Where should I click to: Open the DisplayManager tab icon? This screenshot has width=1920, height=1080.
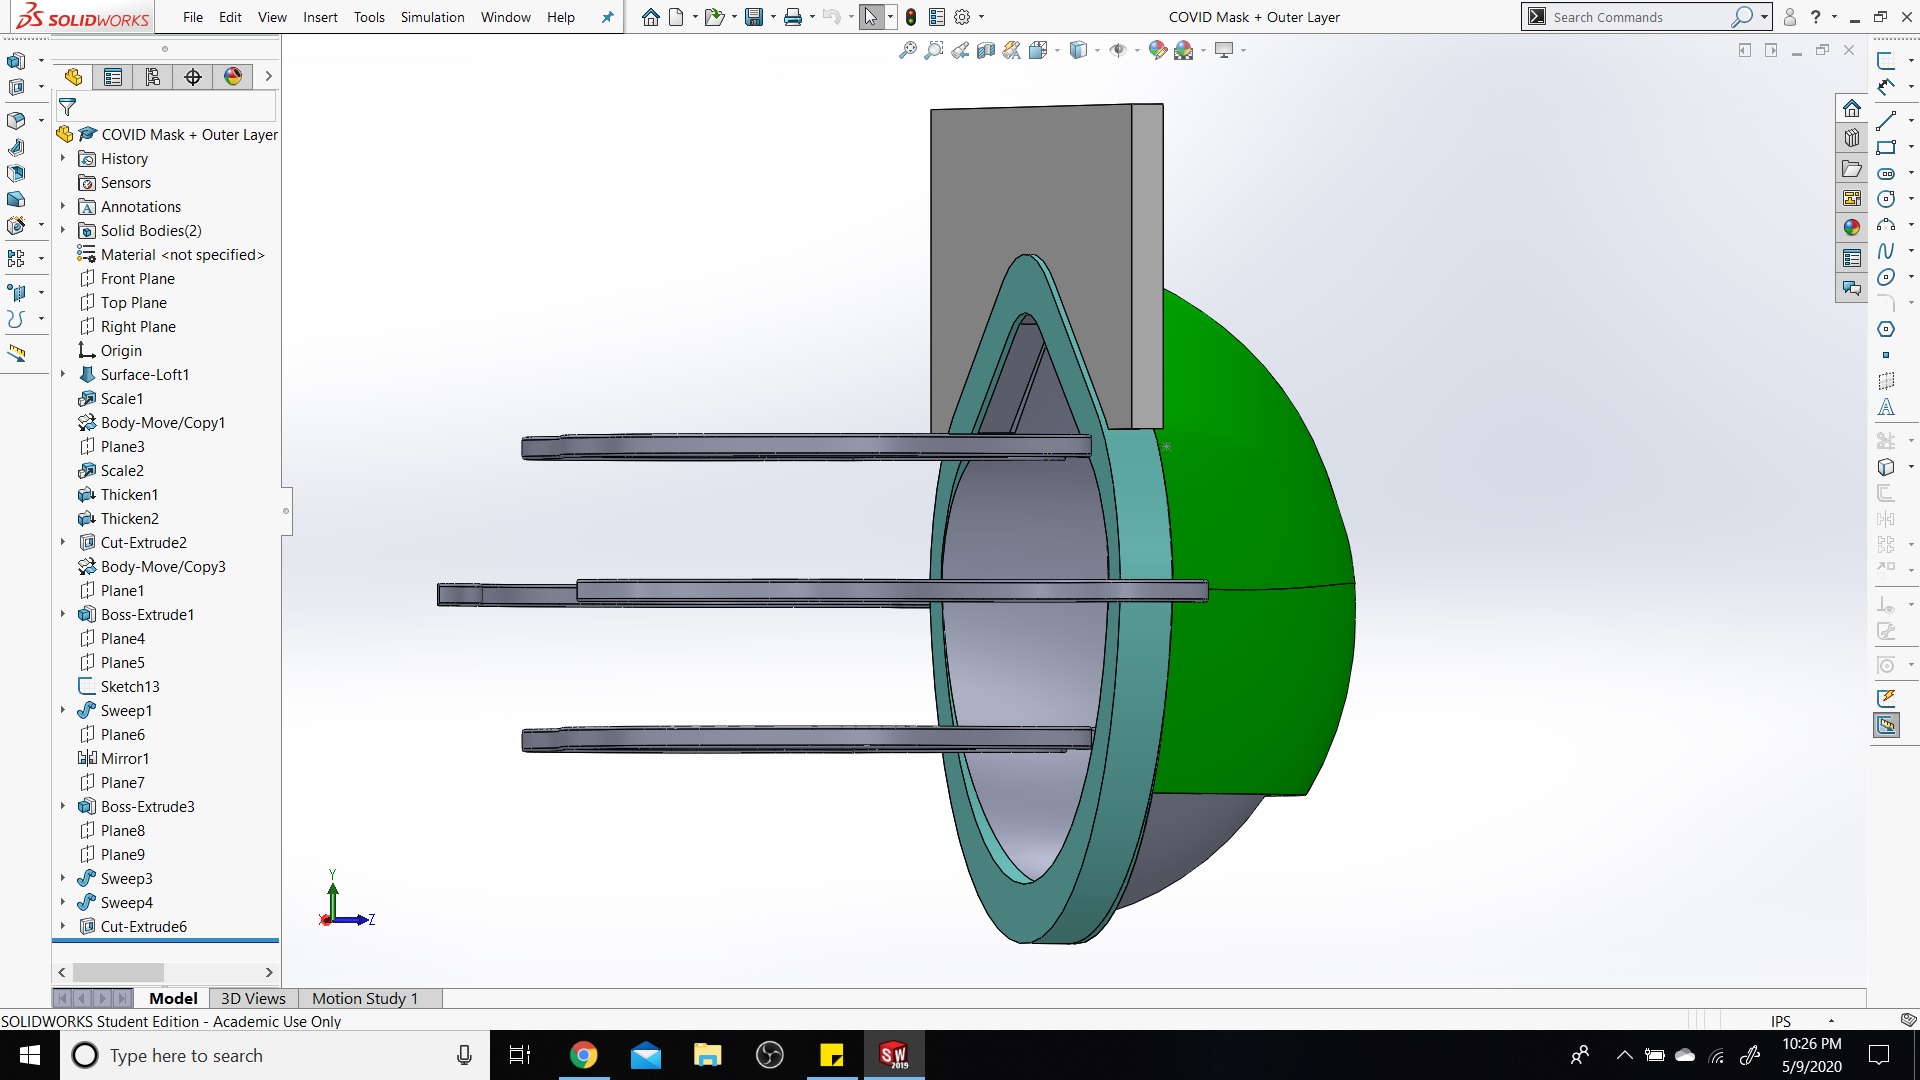pyautogui.click(x=233, y=77)
